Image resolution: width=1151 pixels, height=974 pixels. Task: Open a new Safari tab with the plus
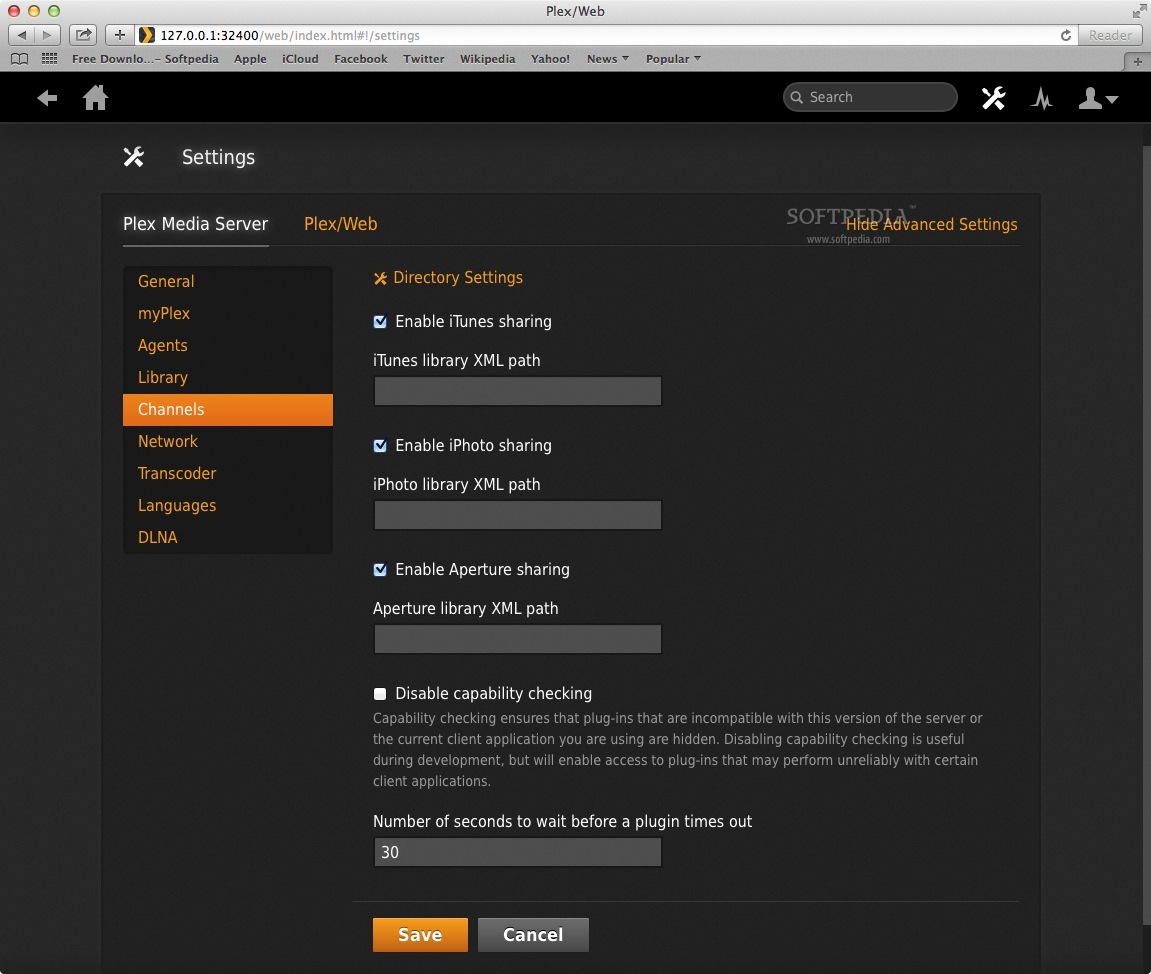tap(1137, 62)
